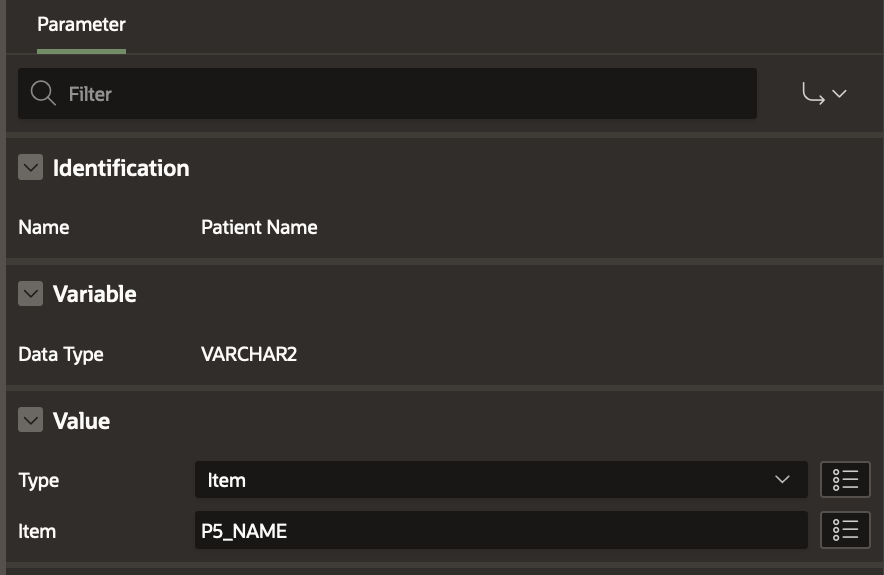Click the Go to Group arrow icon
The image size is (884, 575).
[x=813, y=94]
